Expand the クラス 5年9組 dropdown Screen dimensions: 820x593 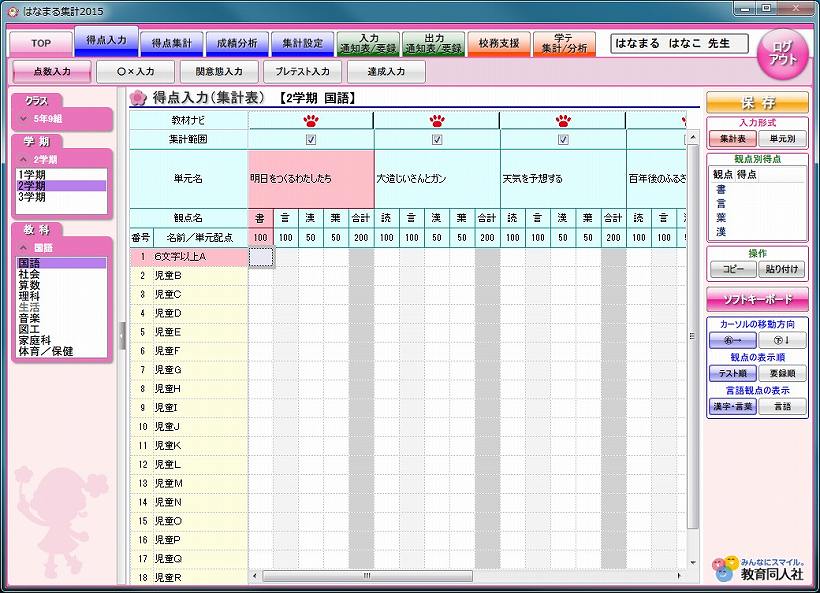62,119
